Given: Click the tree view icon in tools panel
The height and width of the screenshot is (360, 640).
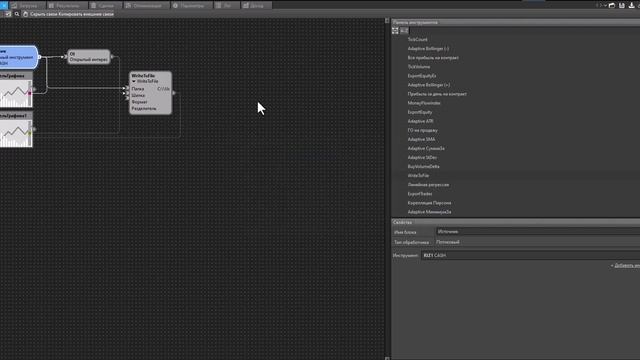Looking at the screenshot, I should [395, 31].
